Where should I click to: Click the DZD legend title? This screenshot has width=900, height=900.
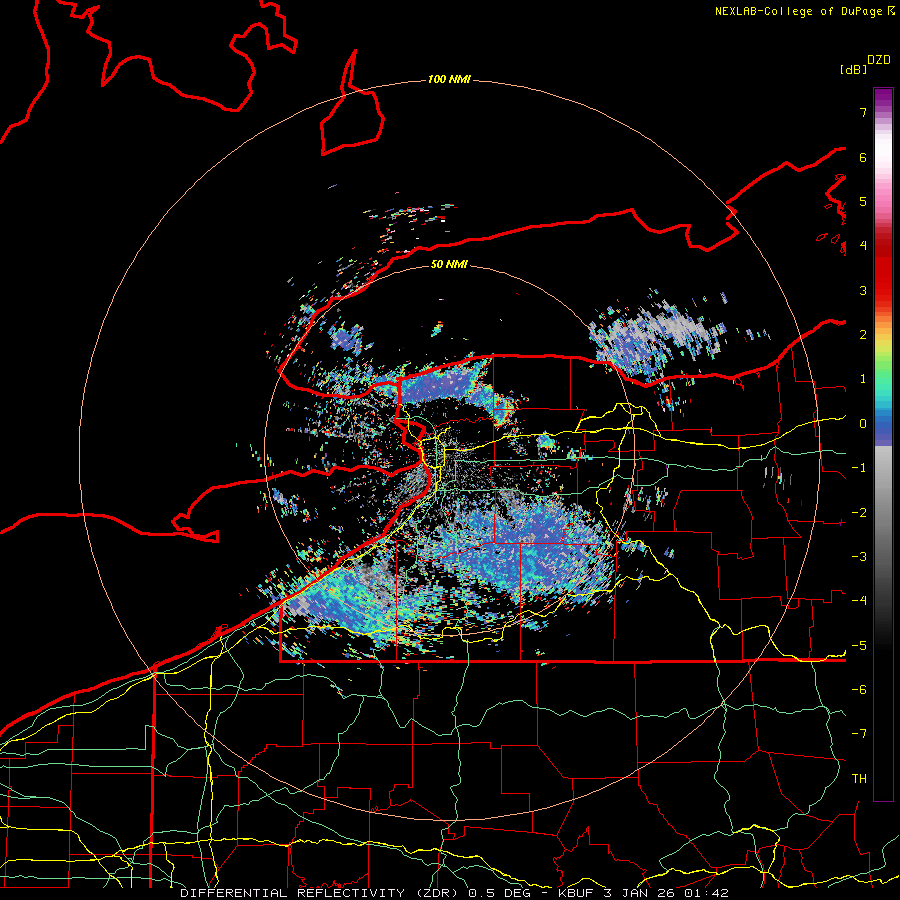click(879, 60)
